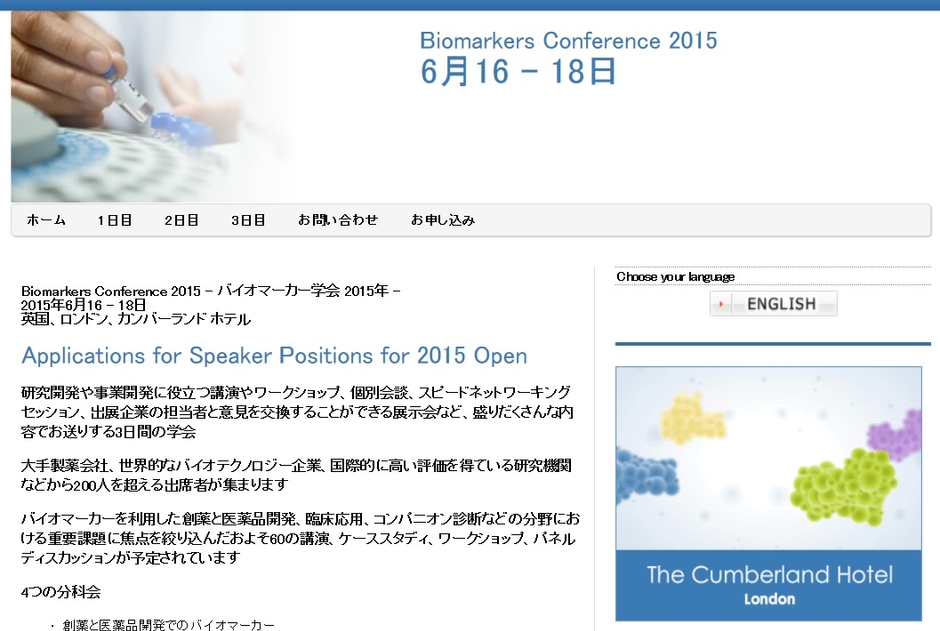Open the お申し込み registration page
The image size is (940, 631).
point(442,220)
